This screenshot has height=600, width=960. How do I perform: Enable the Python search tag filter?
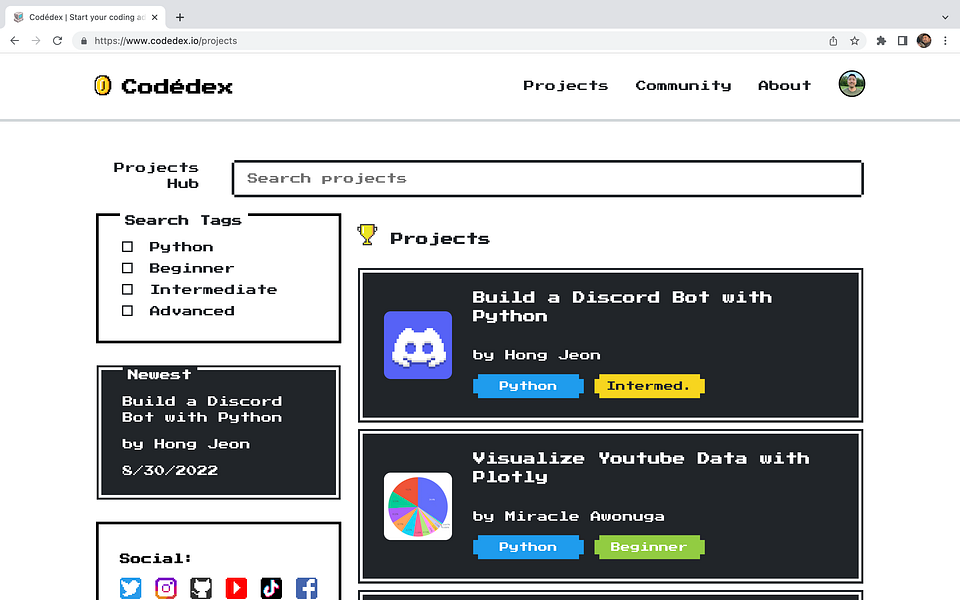128,246
